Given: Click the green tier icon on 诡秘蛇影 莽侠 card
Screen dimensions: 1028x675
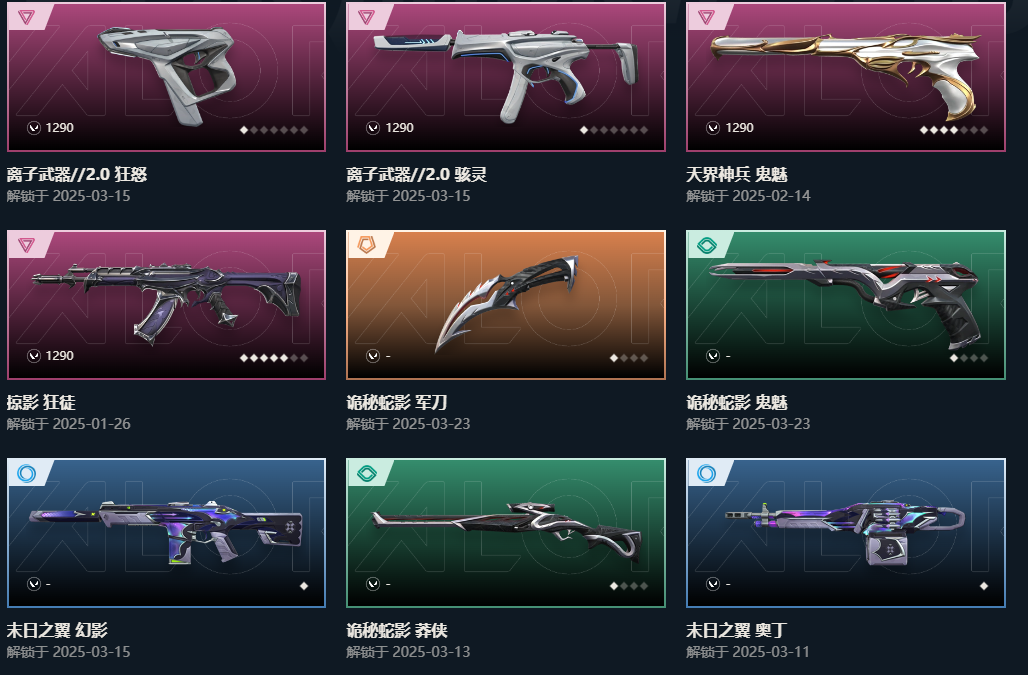Looking at the screenshot, I should 366,473.
